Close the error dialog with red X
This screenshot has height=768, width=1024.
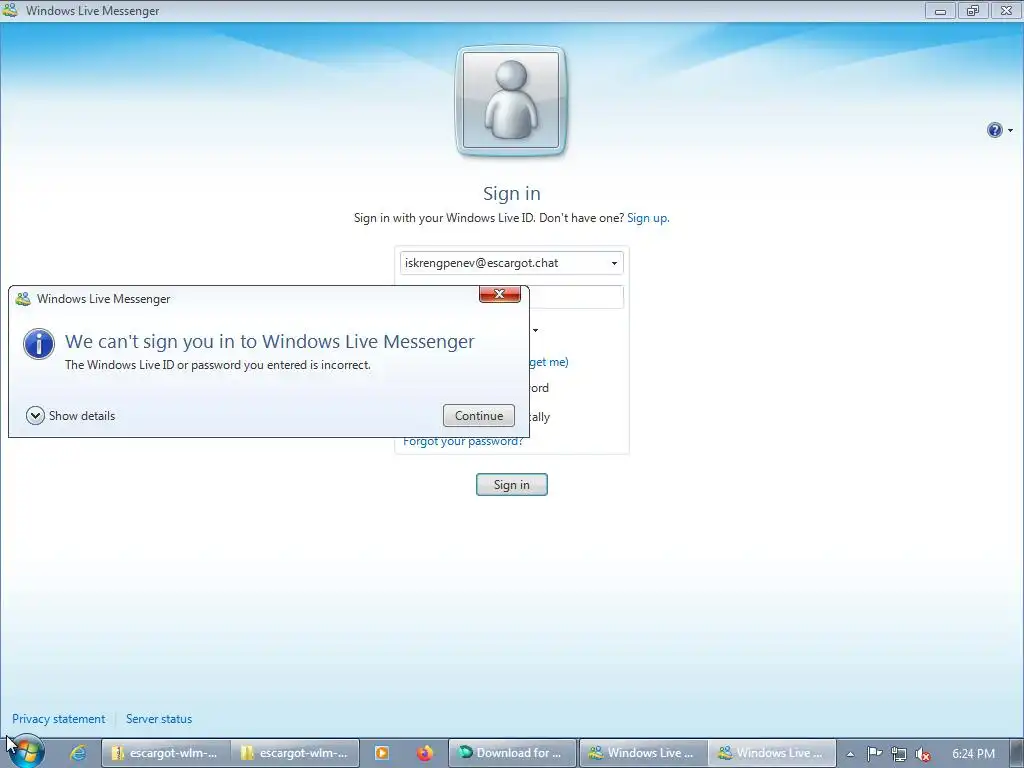point(500,294)
